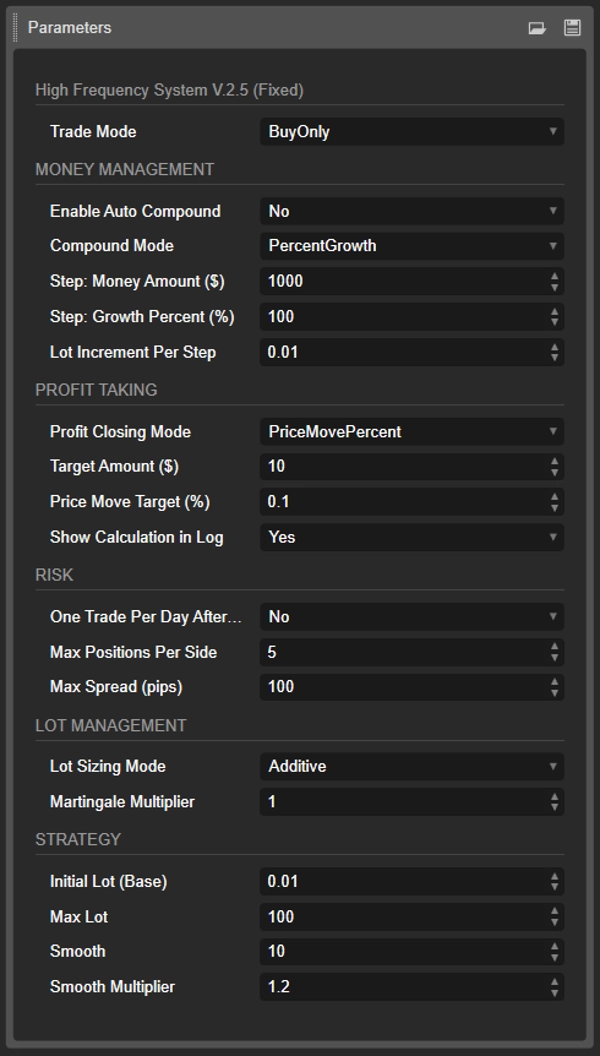
Task: Decrease Max Spread pips value
Action: (x=556, y=691)
